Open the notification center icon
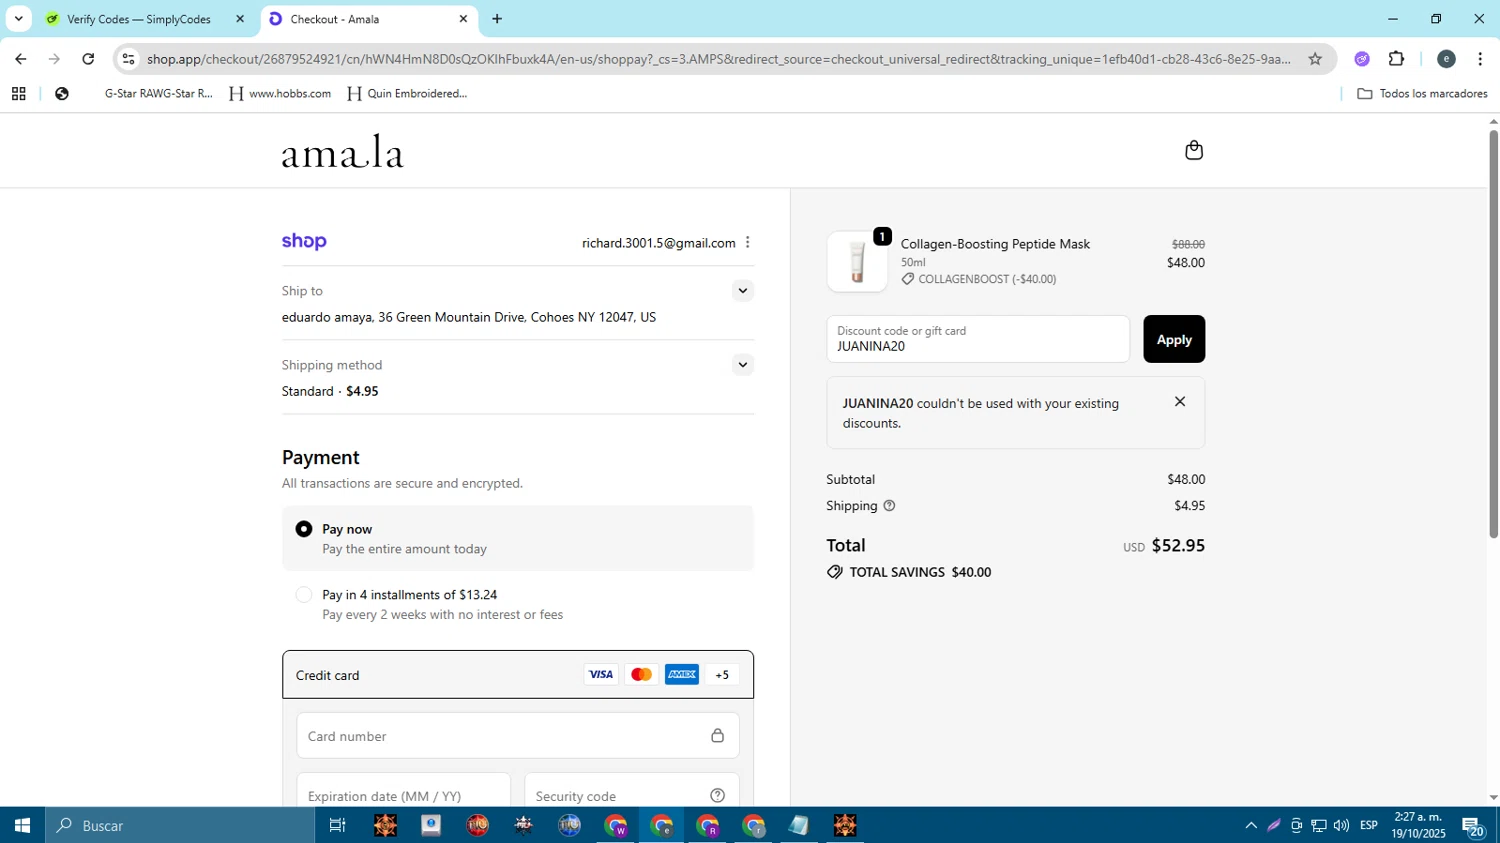Image resolution: width=1500 pixels, height=843 pixels. pyautogui.click(x=1473, y=826)
